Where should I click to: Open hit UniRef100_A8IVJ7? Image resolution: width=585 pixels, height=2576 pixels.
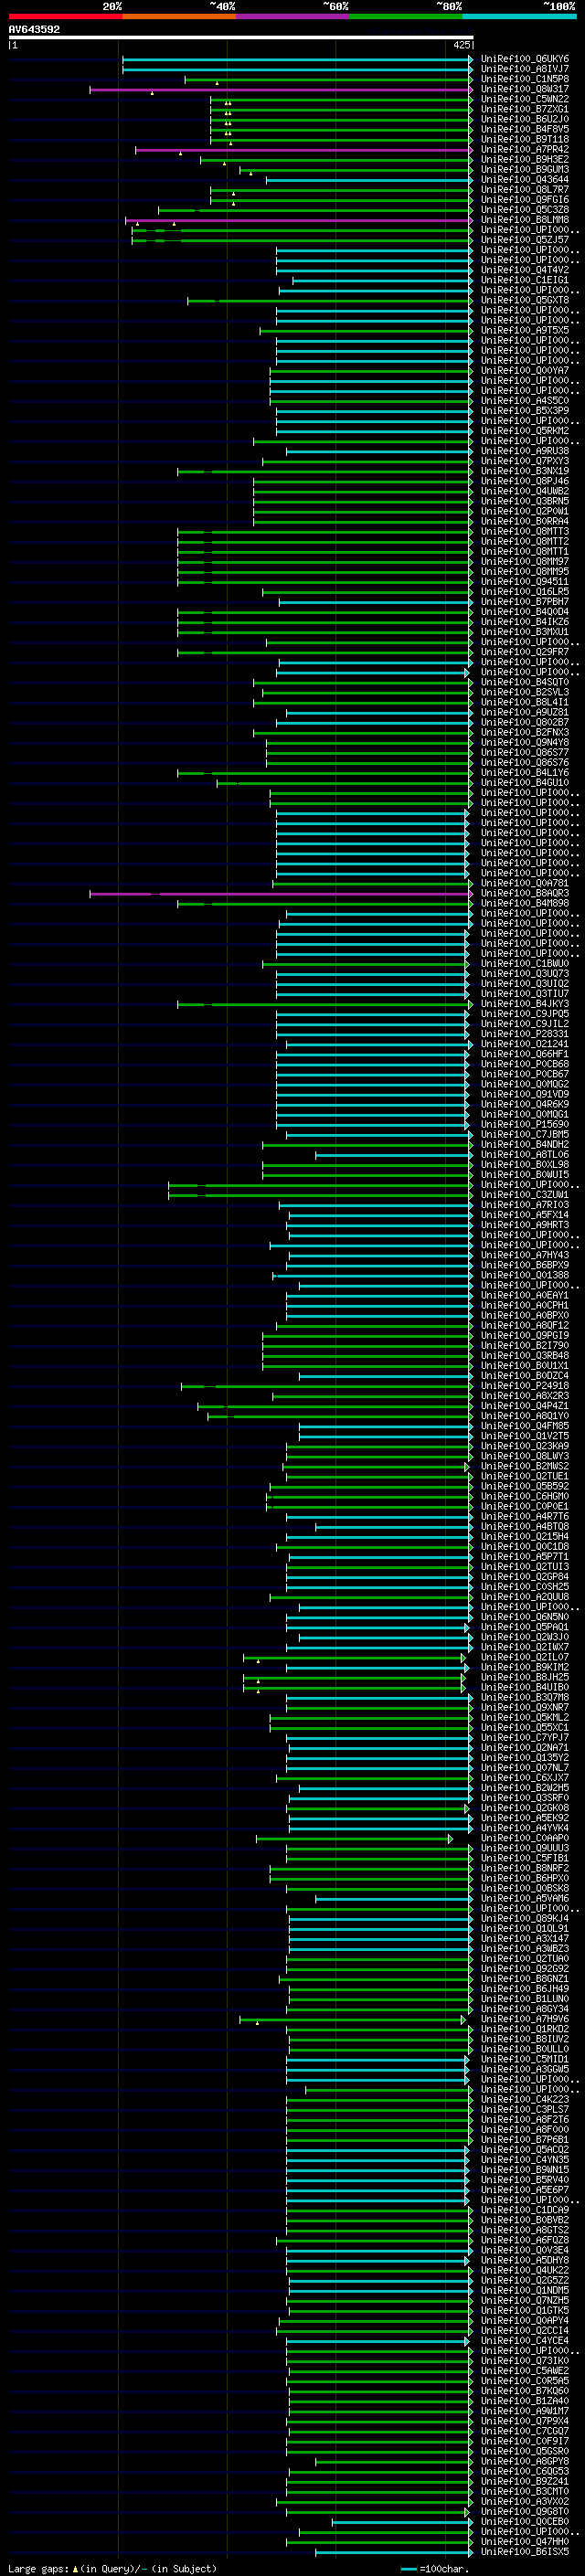(525, 69)
